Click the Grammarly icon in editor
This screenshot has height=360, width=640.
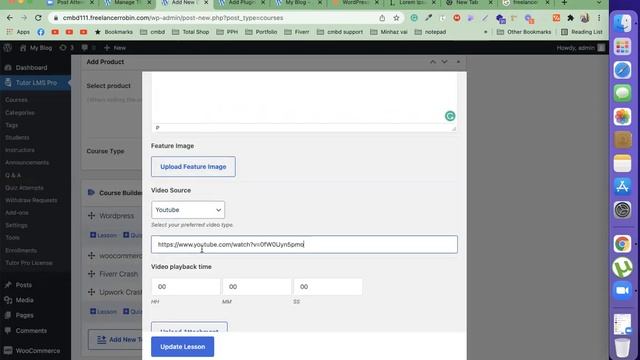[x=450, y=116]
